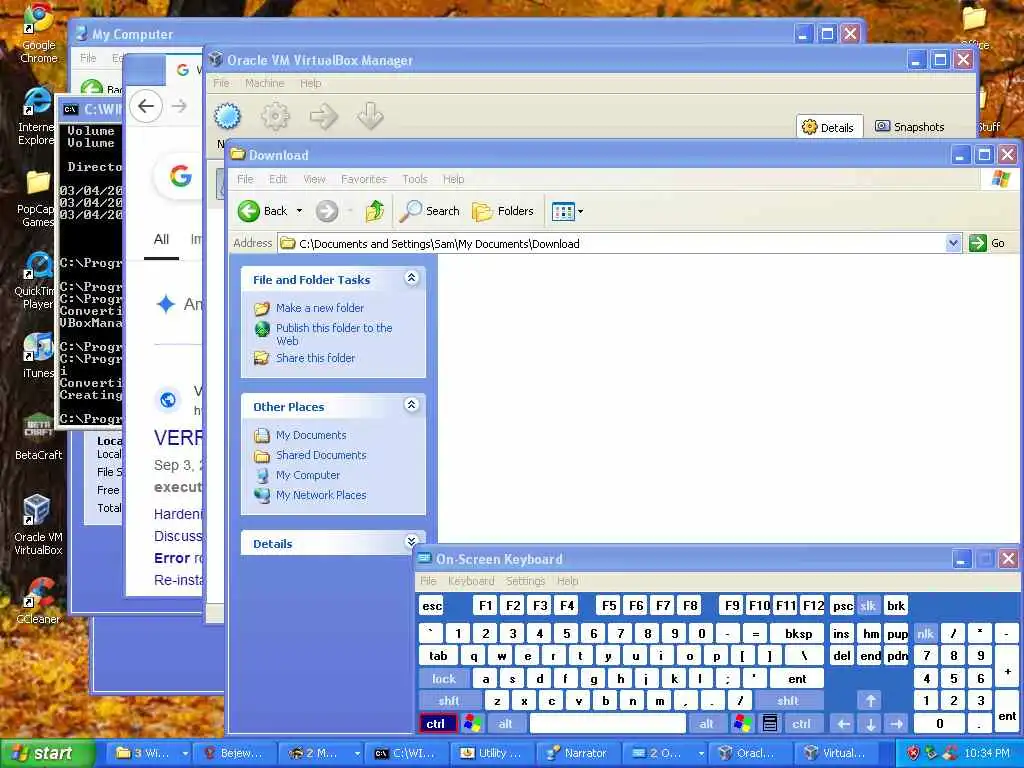
Task: Open the Views button in Download toolbar
Action: (x=563, y=211)
